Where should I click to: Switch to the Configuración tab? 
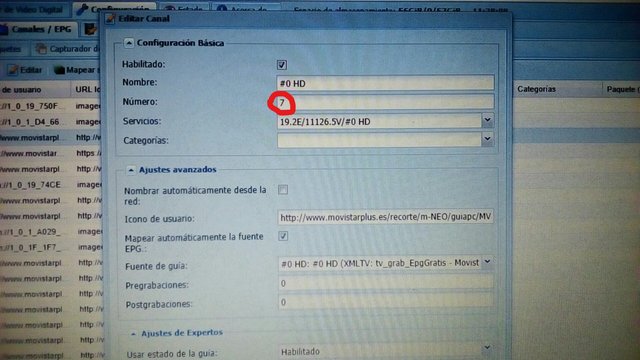[114, 9]
